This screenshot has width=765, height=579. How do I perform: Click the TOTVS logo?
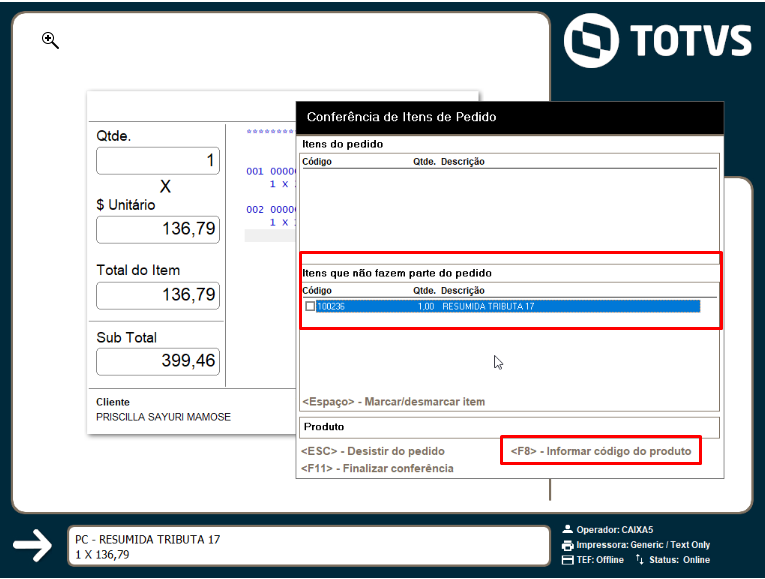point(657,40)
